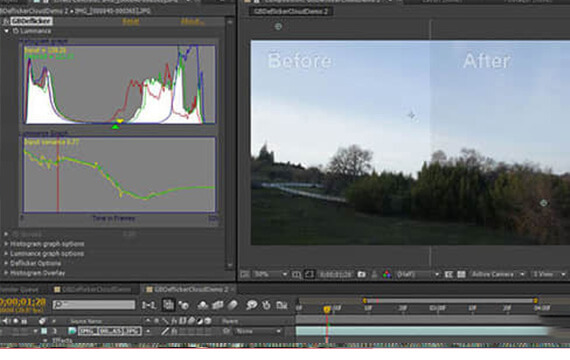Click the About link of GBDeflicker effect
The height and width of the screenshot is (360, 570).
click(x=192, y=21)
